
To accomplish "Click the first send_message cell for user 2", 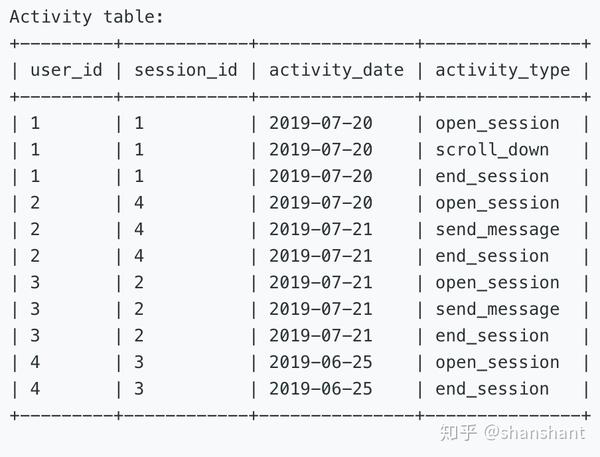I will click(497, 230).
